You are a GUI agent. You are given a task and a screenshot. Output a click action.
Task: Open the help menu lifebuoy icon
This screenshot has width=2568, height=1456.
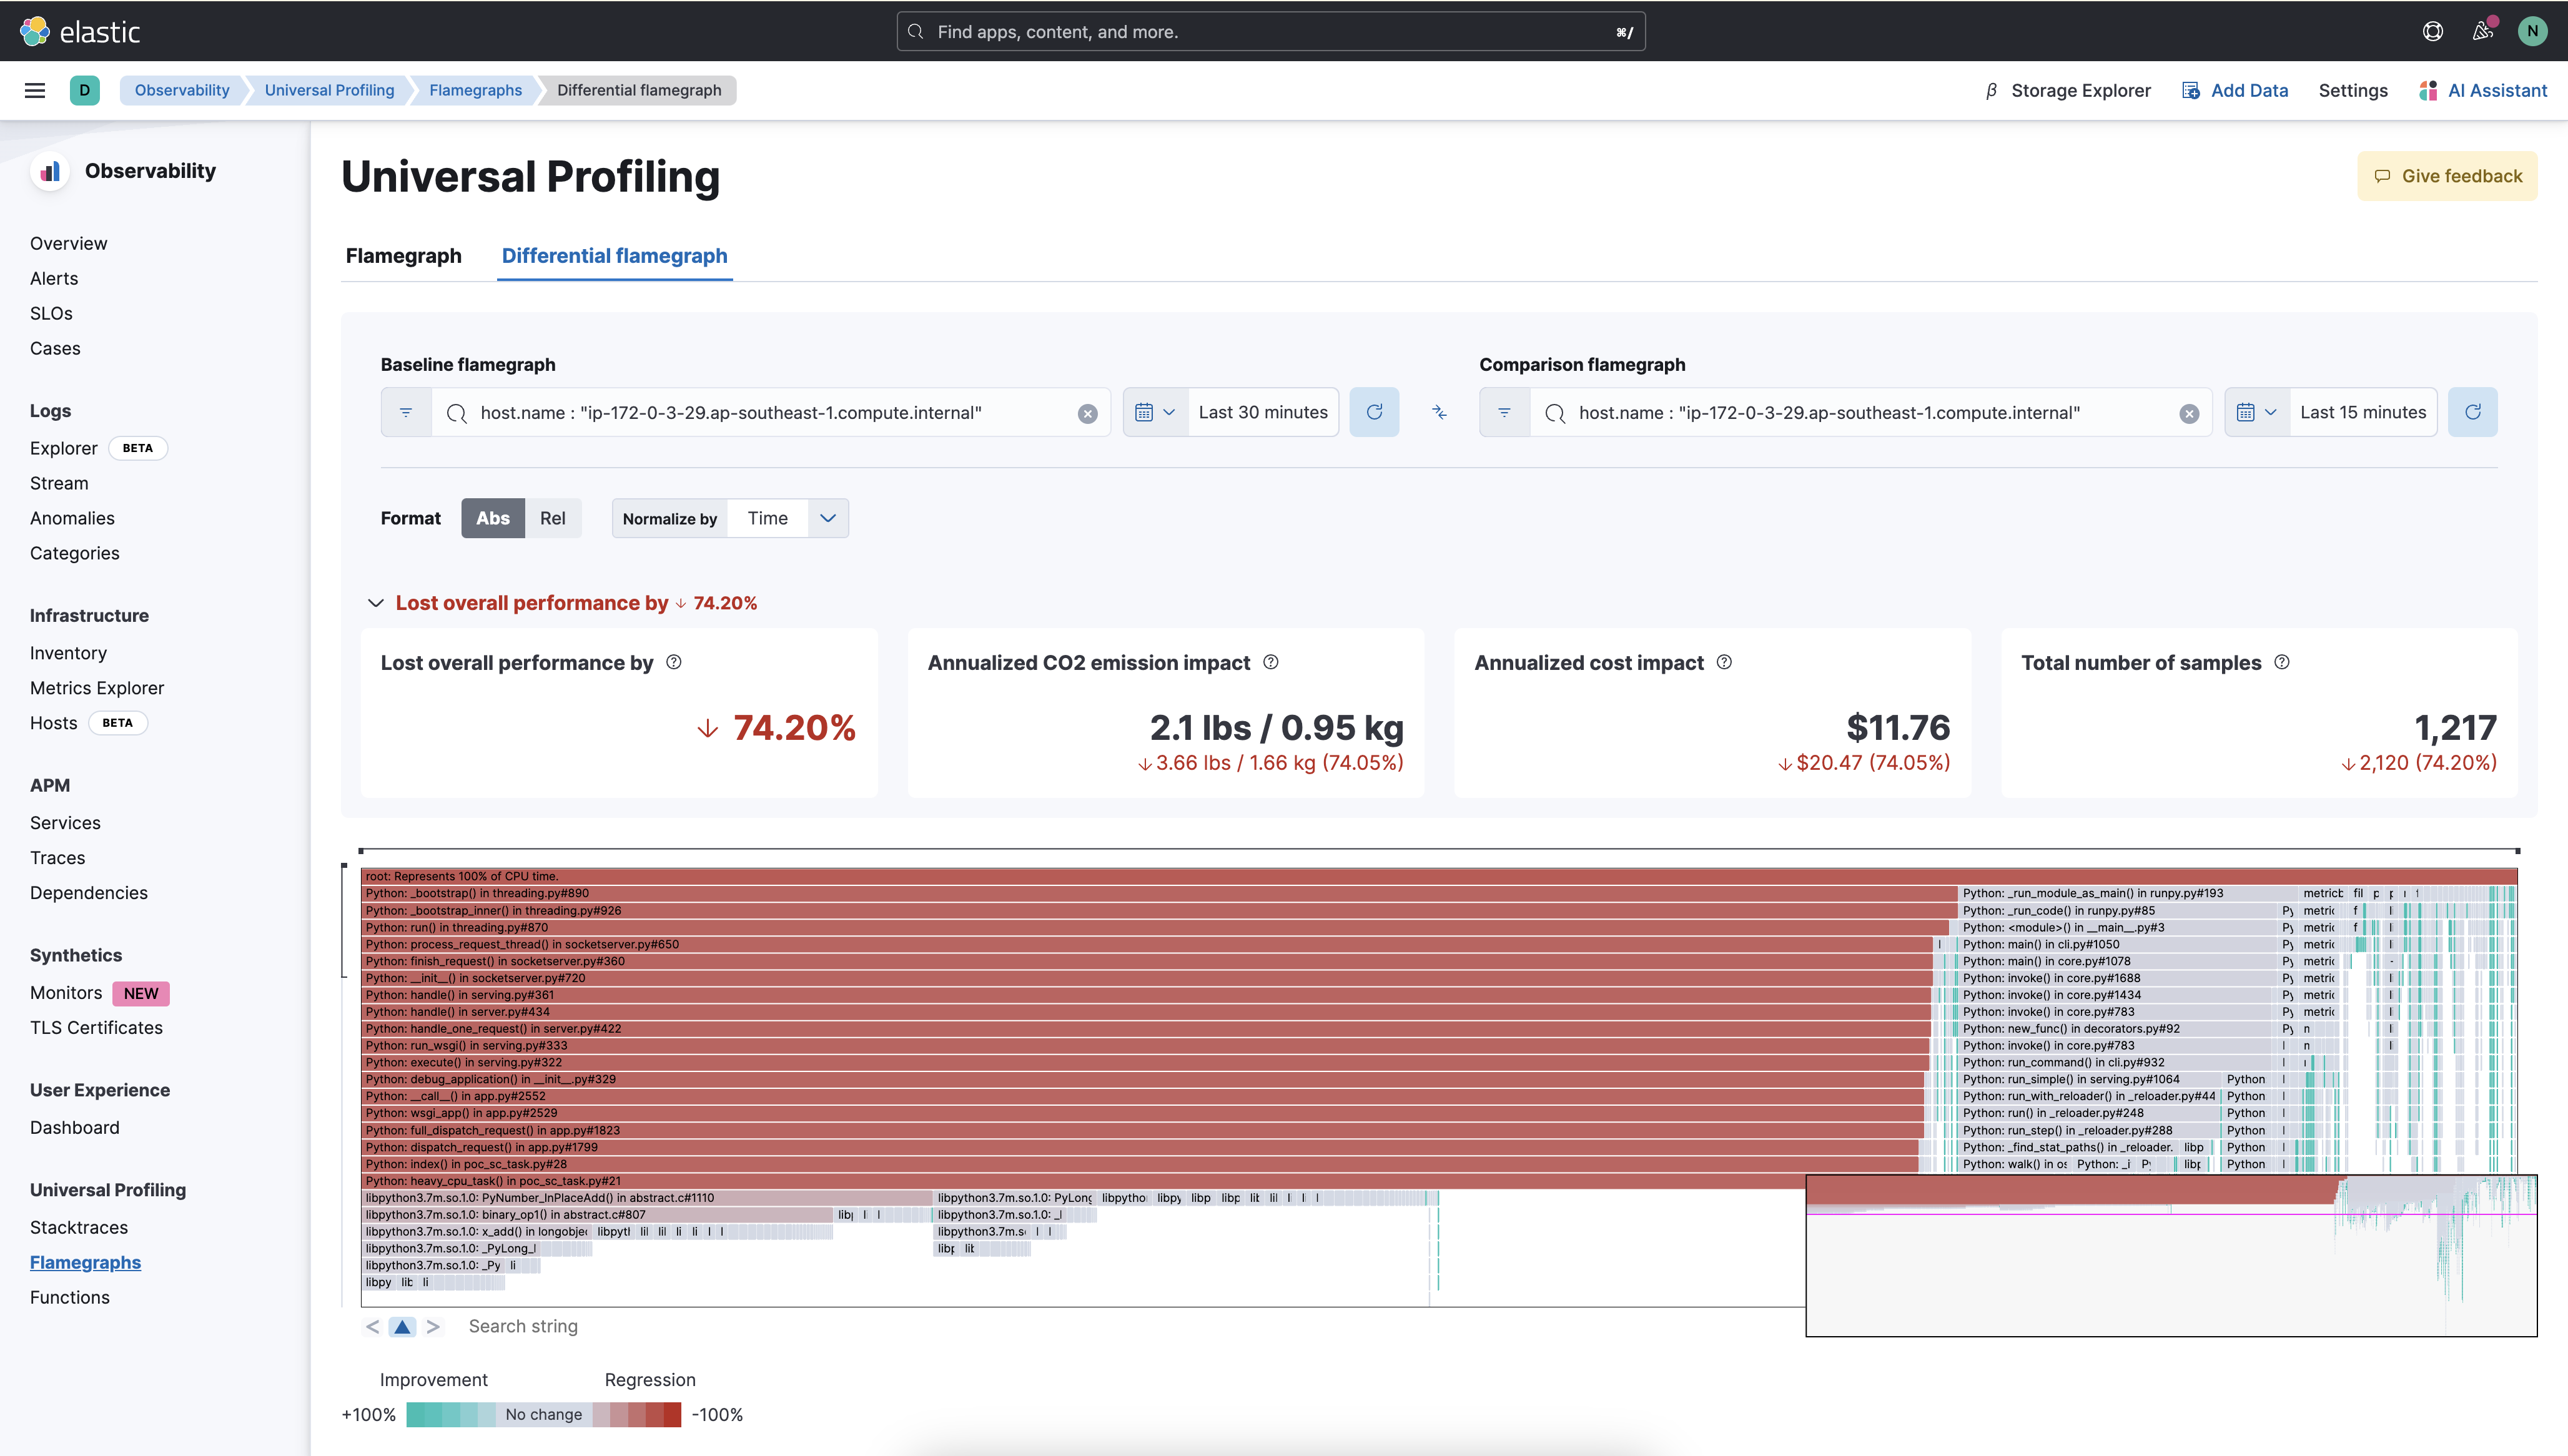pos(2433,31)
